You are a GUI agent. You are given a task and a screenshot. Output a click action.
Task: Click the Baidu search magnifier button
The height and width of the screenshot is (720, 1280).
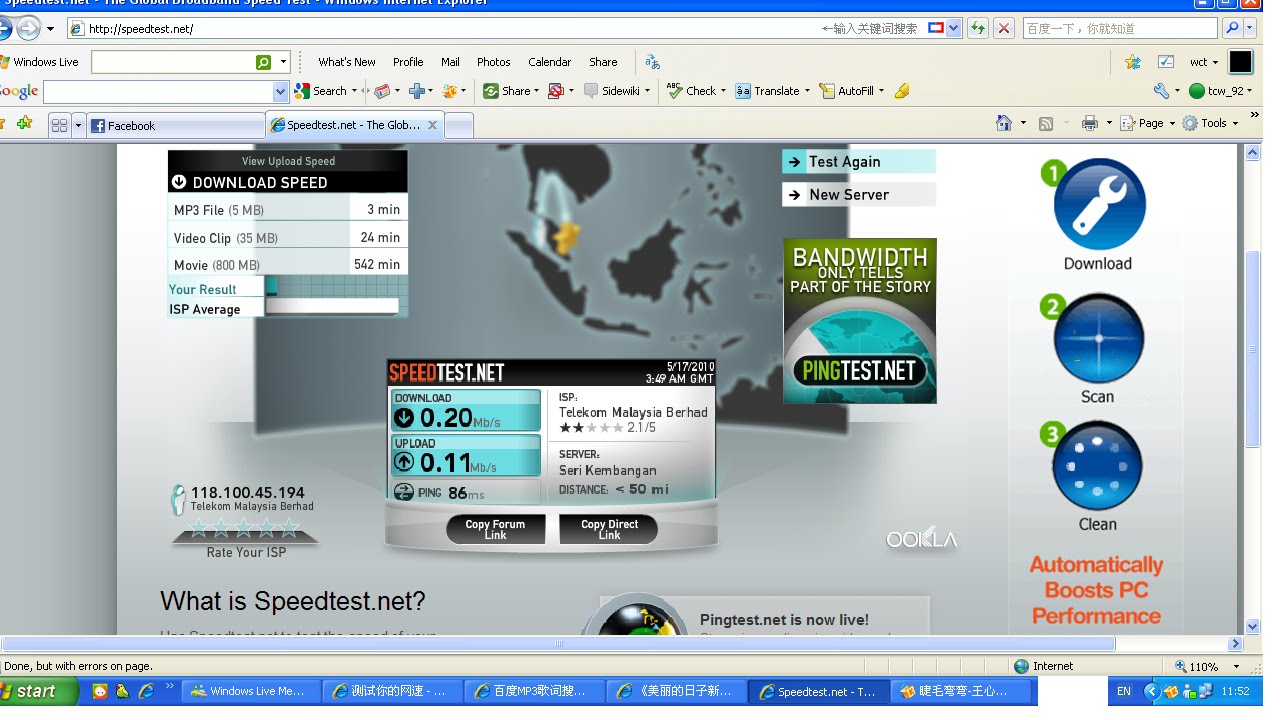(1232, 28)
